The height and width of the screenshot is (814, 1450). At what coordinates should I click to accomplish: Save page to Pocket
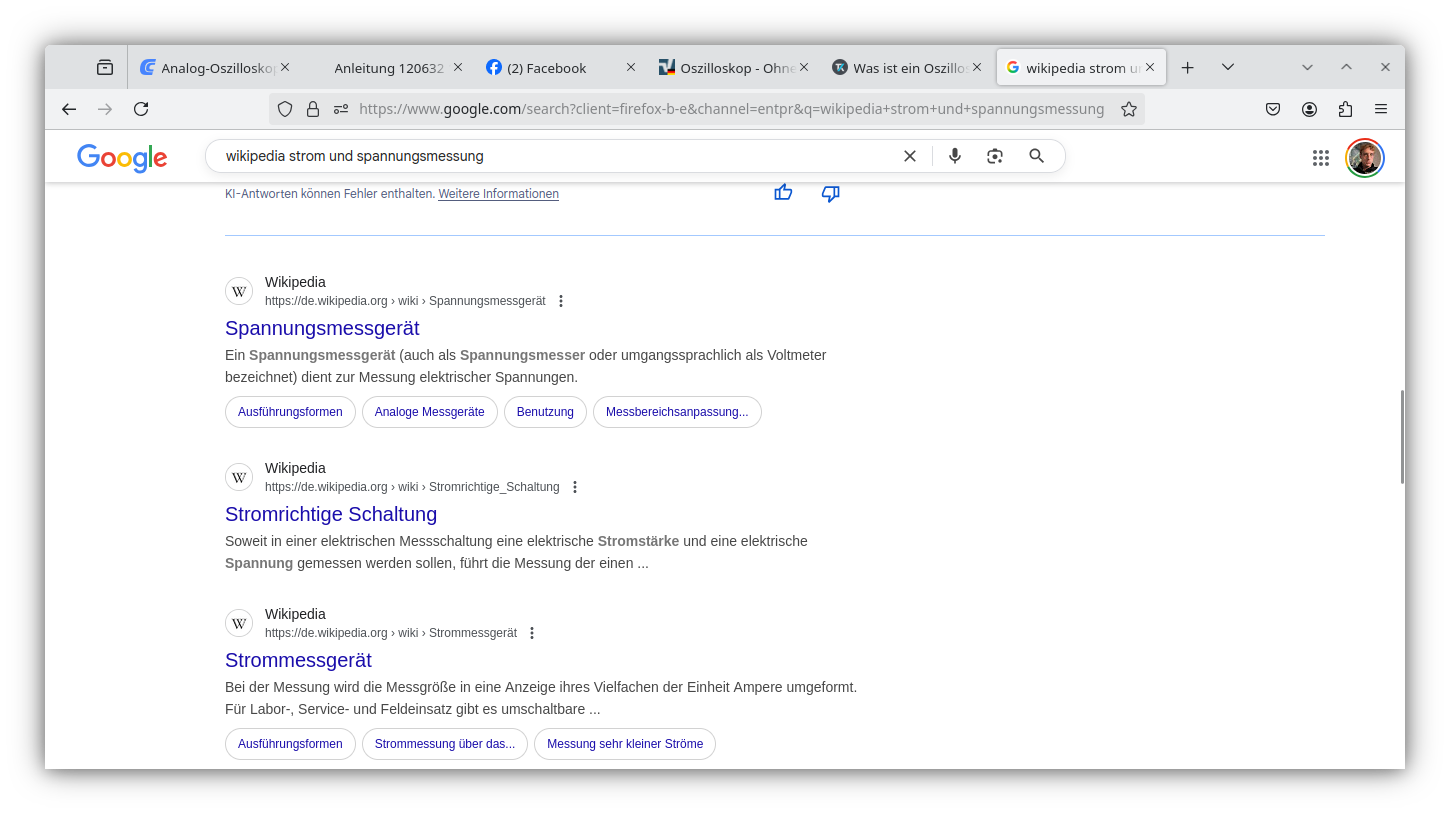pyautogui.click(x=1273, y=109)
